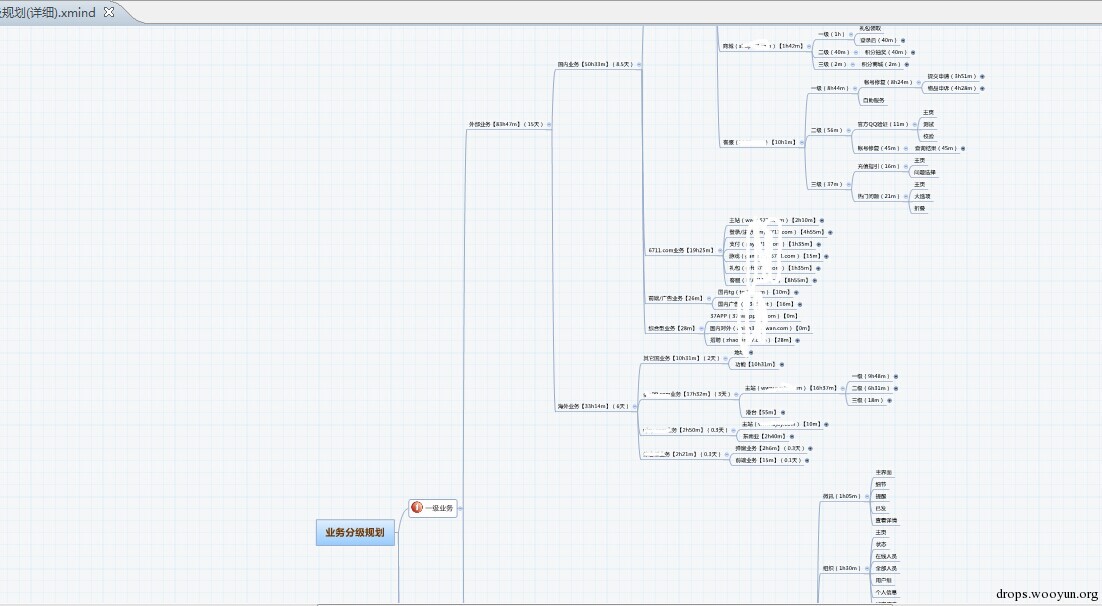Select the 规划(详细).xmind editor tab
The height and width of the screenshot is (606, 1102).
coord(49,12)
